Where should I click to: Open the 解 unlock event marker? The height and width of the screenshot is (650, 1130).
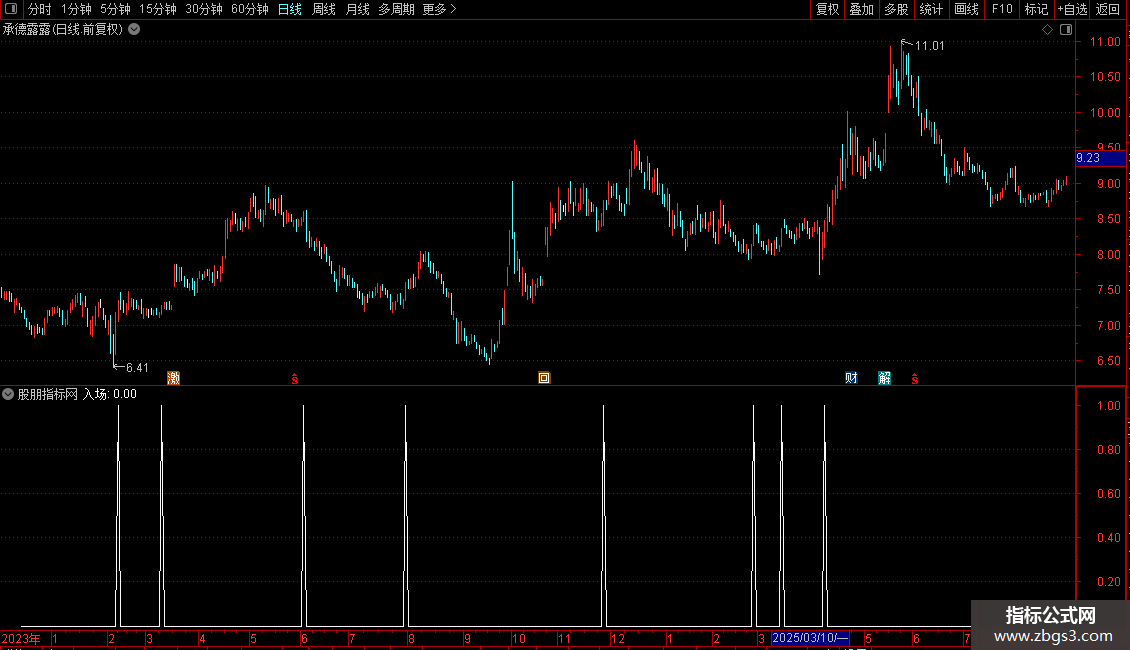click(885, 378)
